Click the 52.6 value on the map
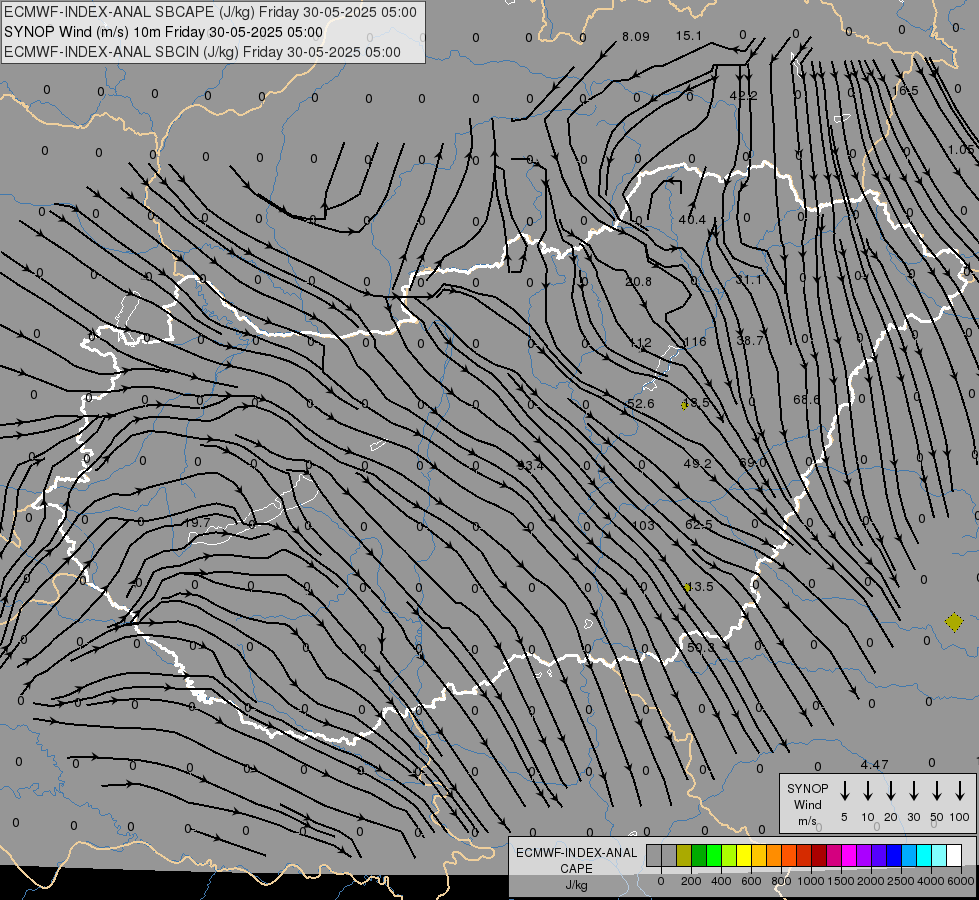Screen dimensions: 979x900 pyautogui.click(x=641, y=403)
